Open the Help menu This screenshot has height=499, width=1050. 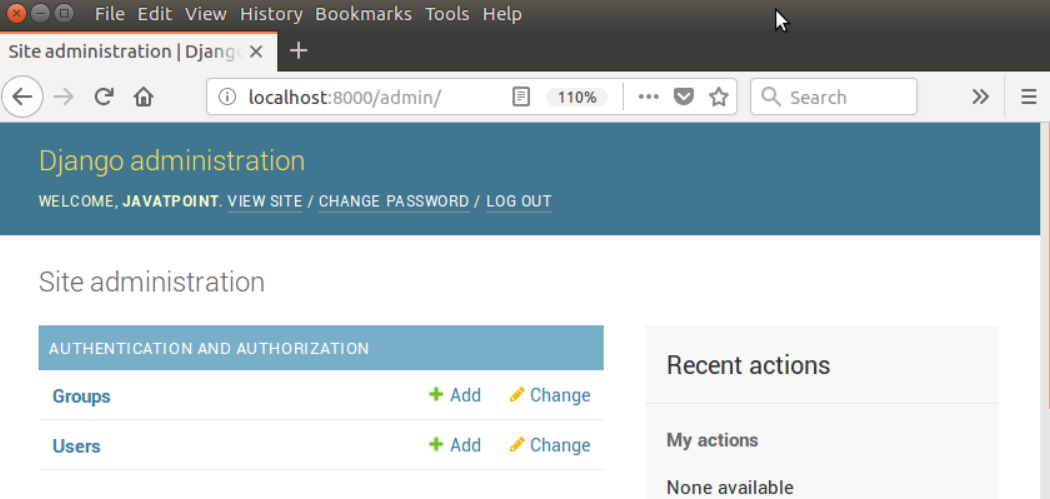[x=502, y=13]
